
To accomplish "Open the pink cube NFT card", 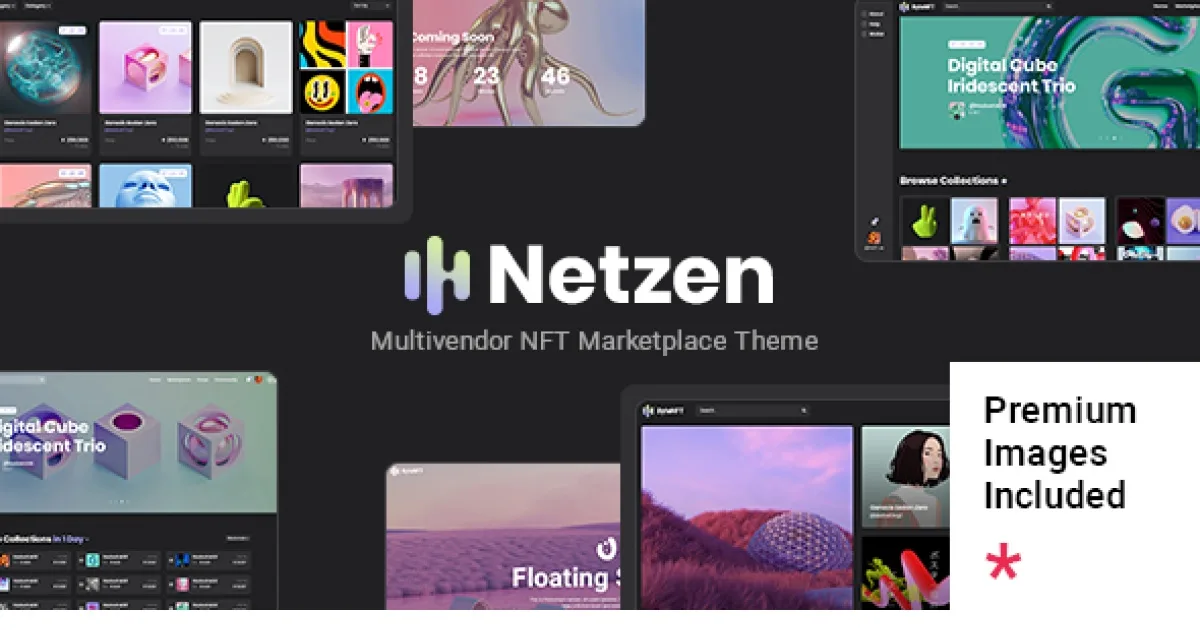I will [x=145, y=87].
